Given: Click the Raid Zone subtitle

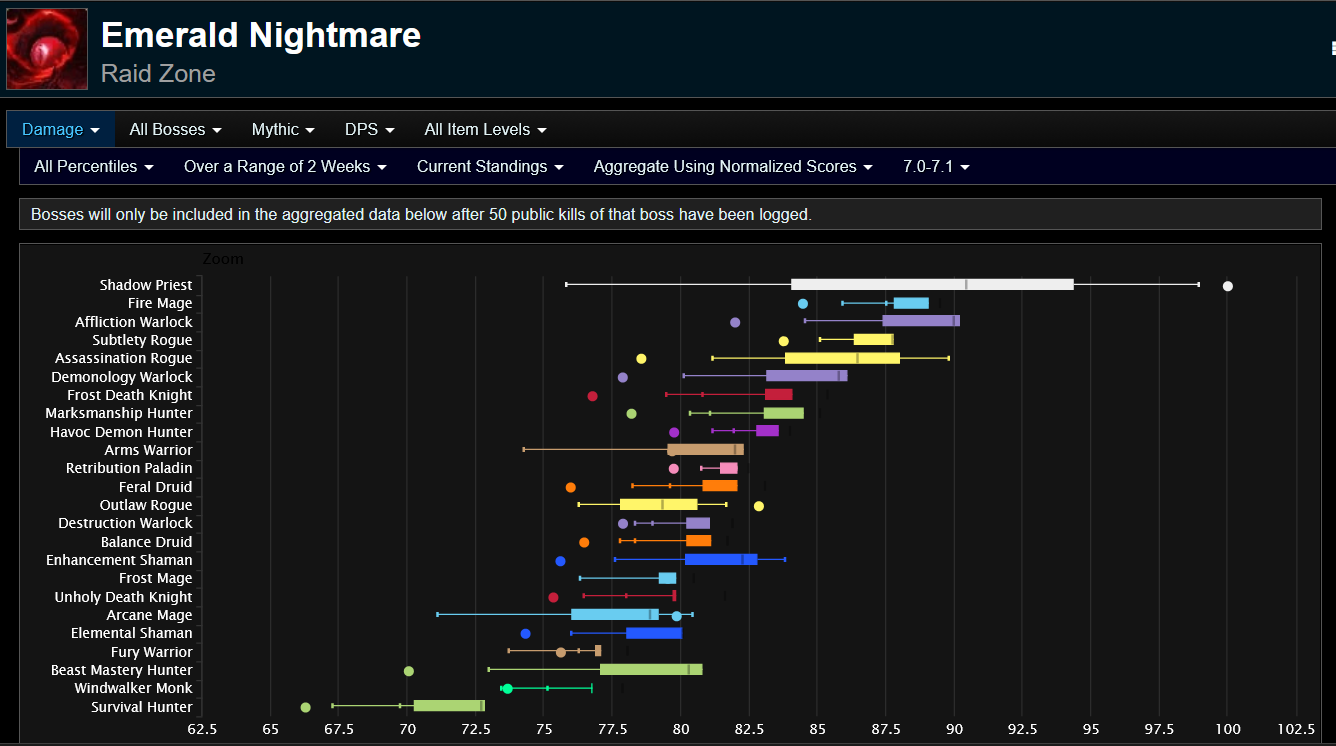Looking at the screenshot, I should point(158,74).
